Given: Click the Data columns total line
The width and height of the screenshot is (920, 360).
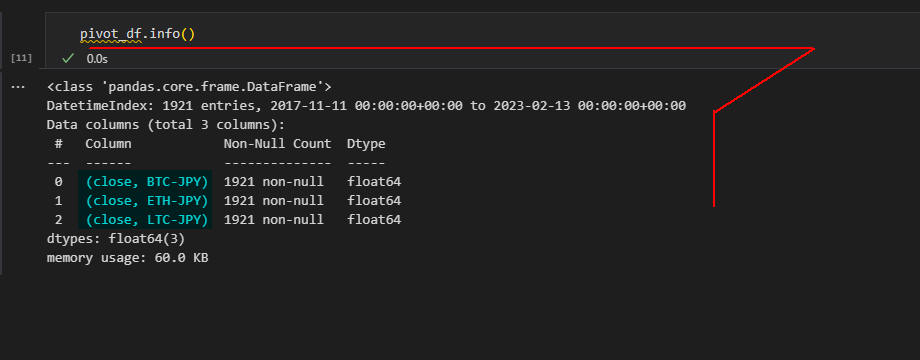Looking at the screenshot, I should point(165,125).
